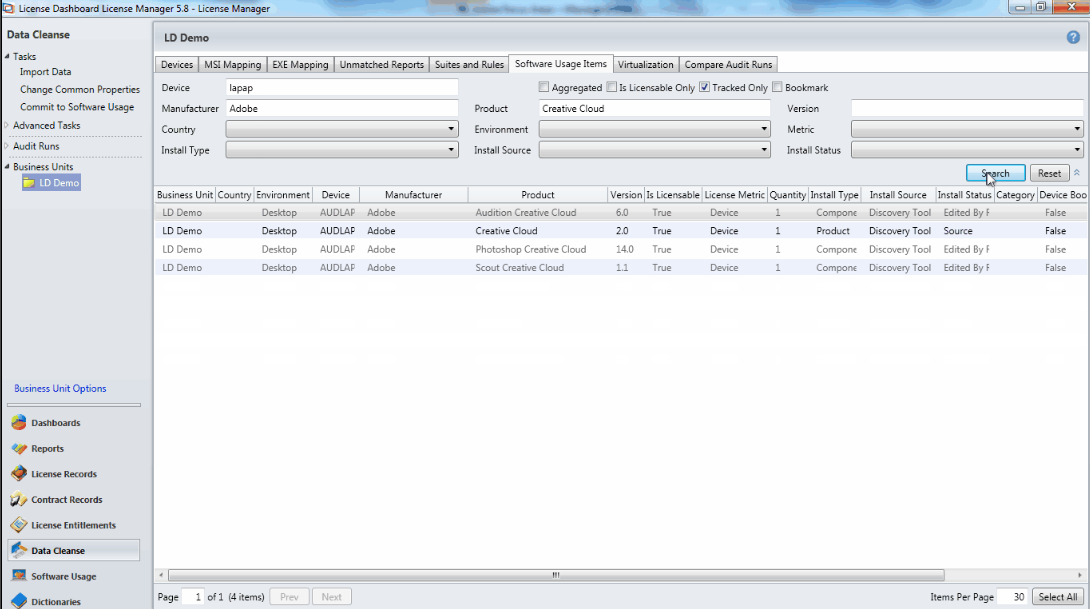
Task: Click the Version search input field
Action: click(x=966, y=108)
